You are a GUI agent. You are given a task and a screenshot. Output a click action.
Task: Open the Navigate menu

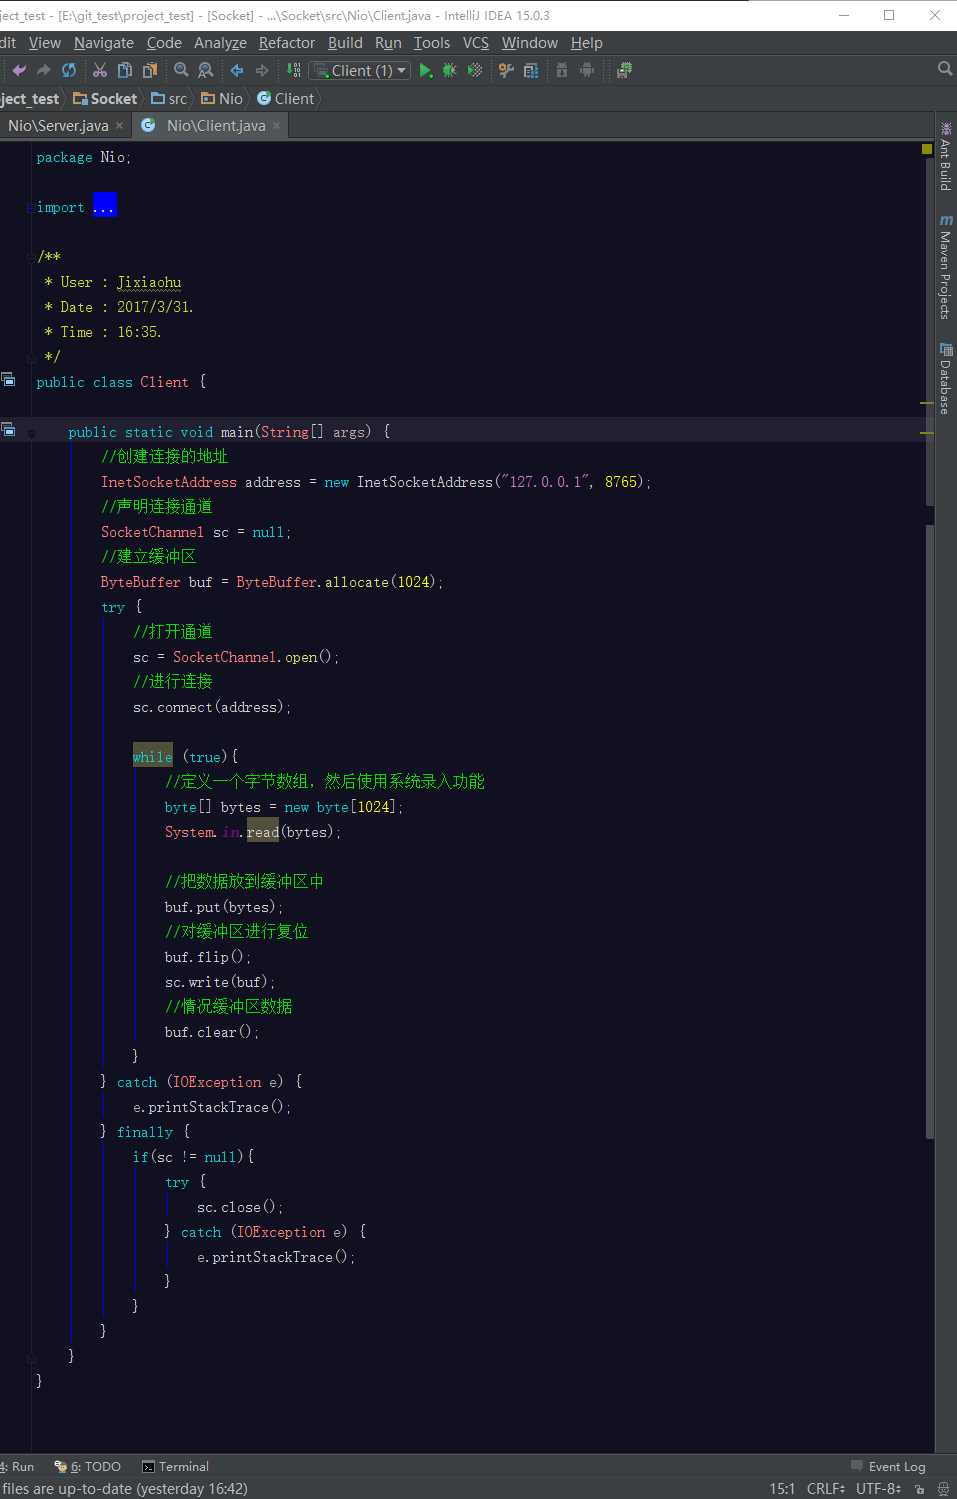(x=104, y=43)
